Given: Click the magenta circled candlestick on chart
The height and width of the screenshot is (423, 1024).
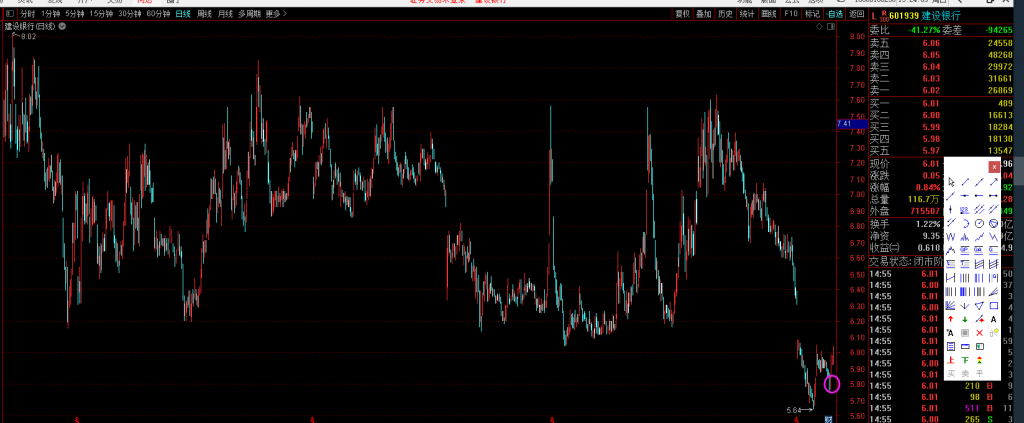Looking at the screenshot, I should pos(832,383).
